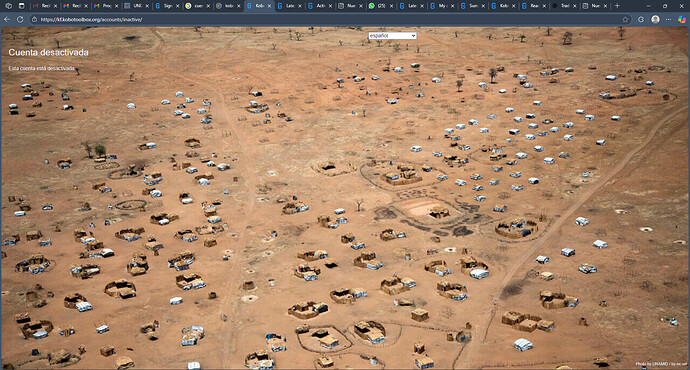The width and height of the screenshot is (690, 370).
Task: Open the user profile avatar
Action: [x=655, y=19]
